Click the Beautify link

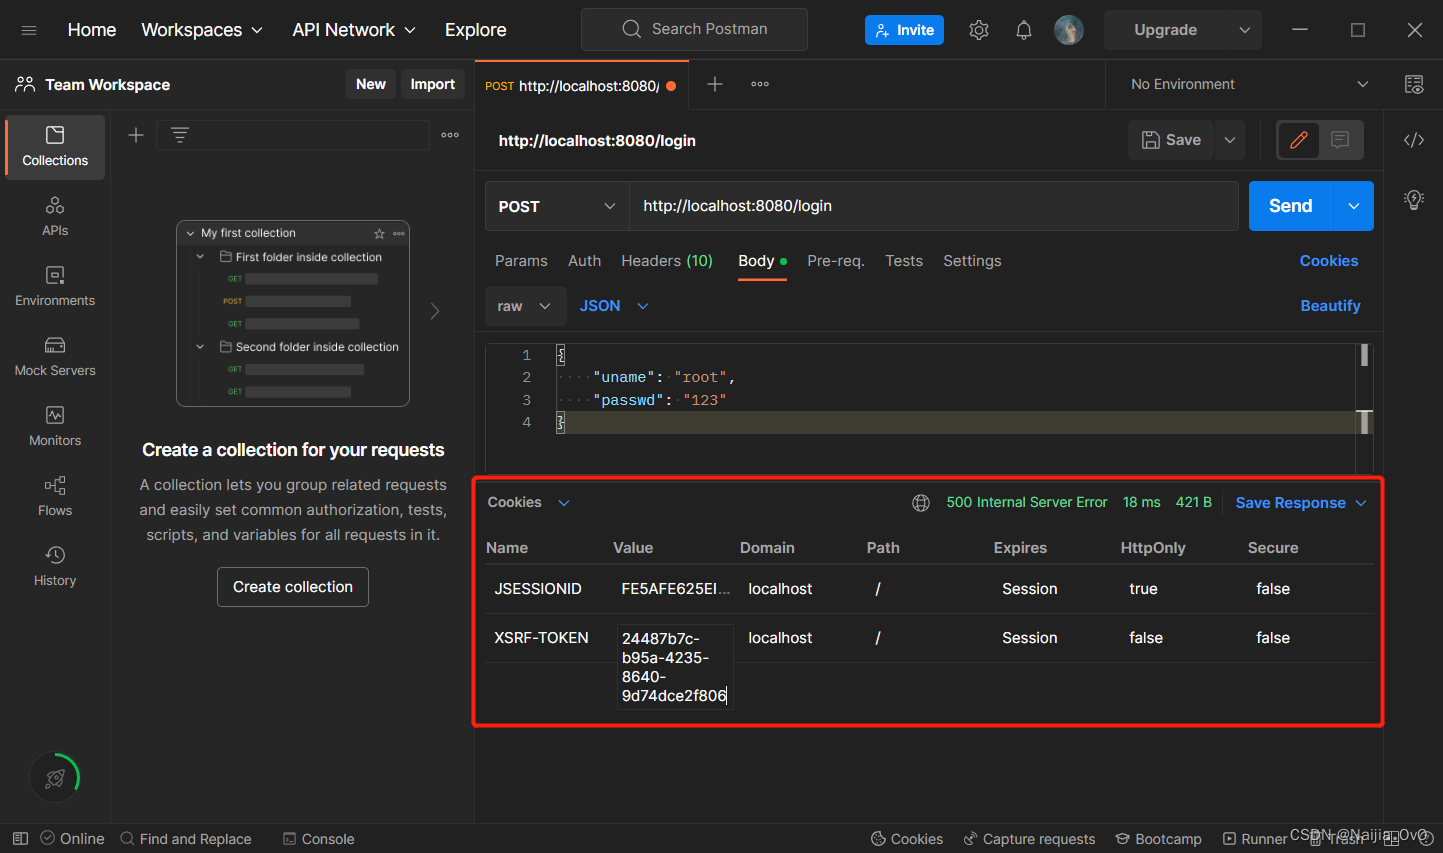pos(1330,306)
